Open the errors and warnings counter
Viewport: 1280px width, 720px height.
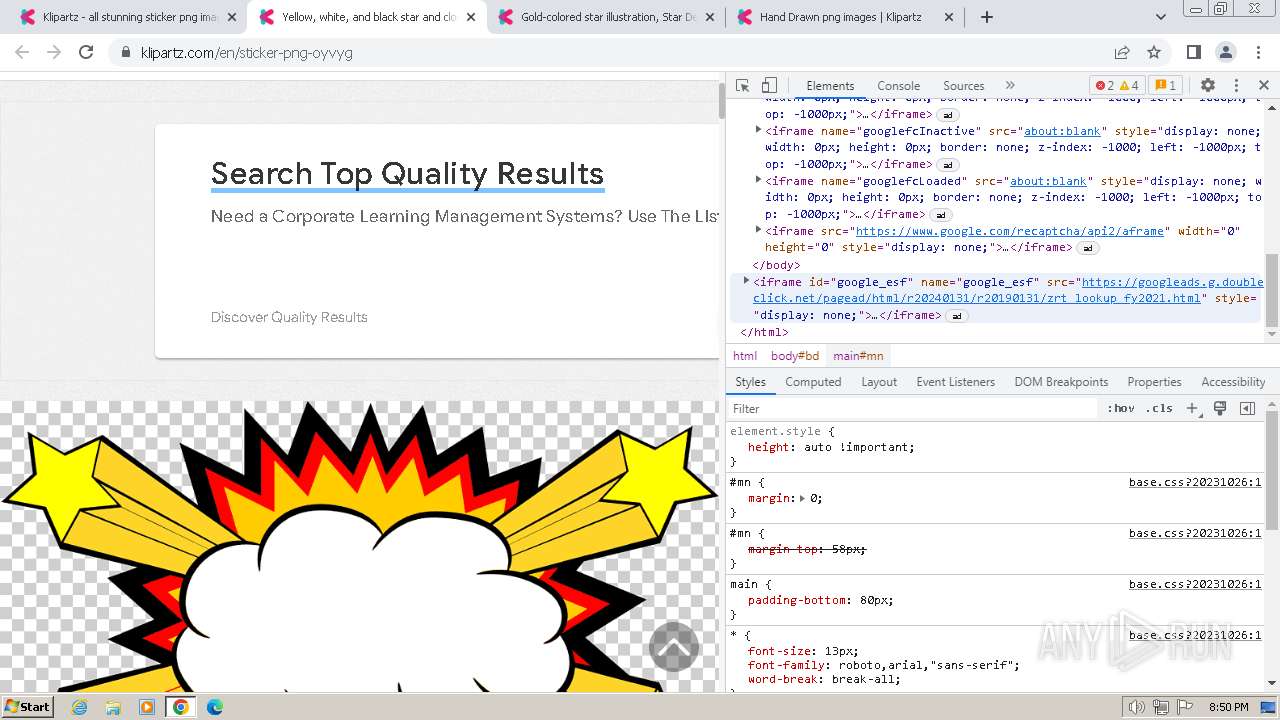(x=1116, y=85)
